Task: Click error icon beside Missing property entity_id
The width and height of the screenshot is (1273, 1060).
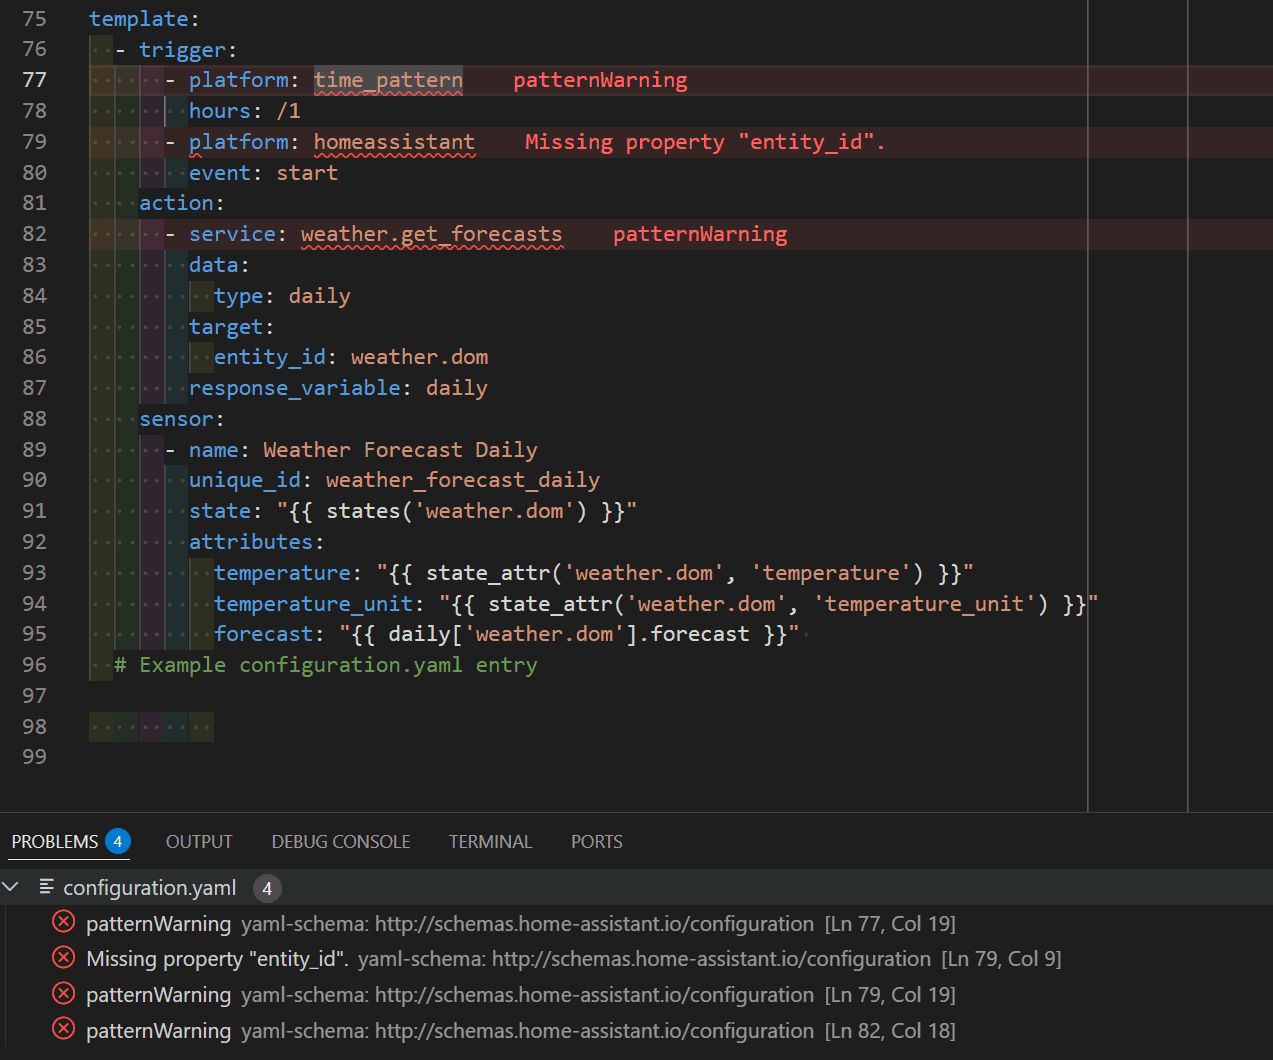Action: coord(63,958)
